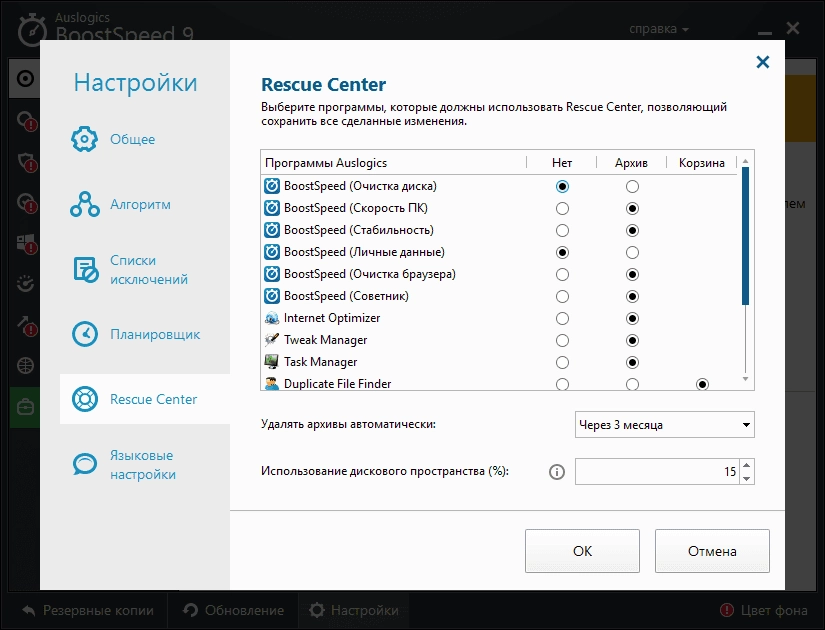
Task: Click the Обновление refresh icon
Action: (x=190, y=611)
